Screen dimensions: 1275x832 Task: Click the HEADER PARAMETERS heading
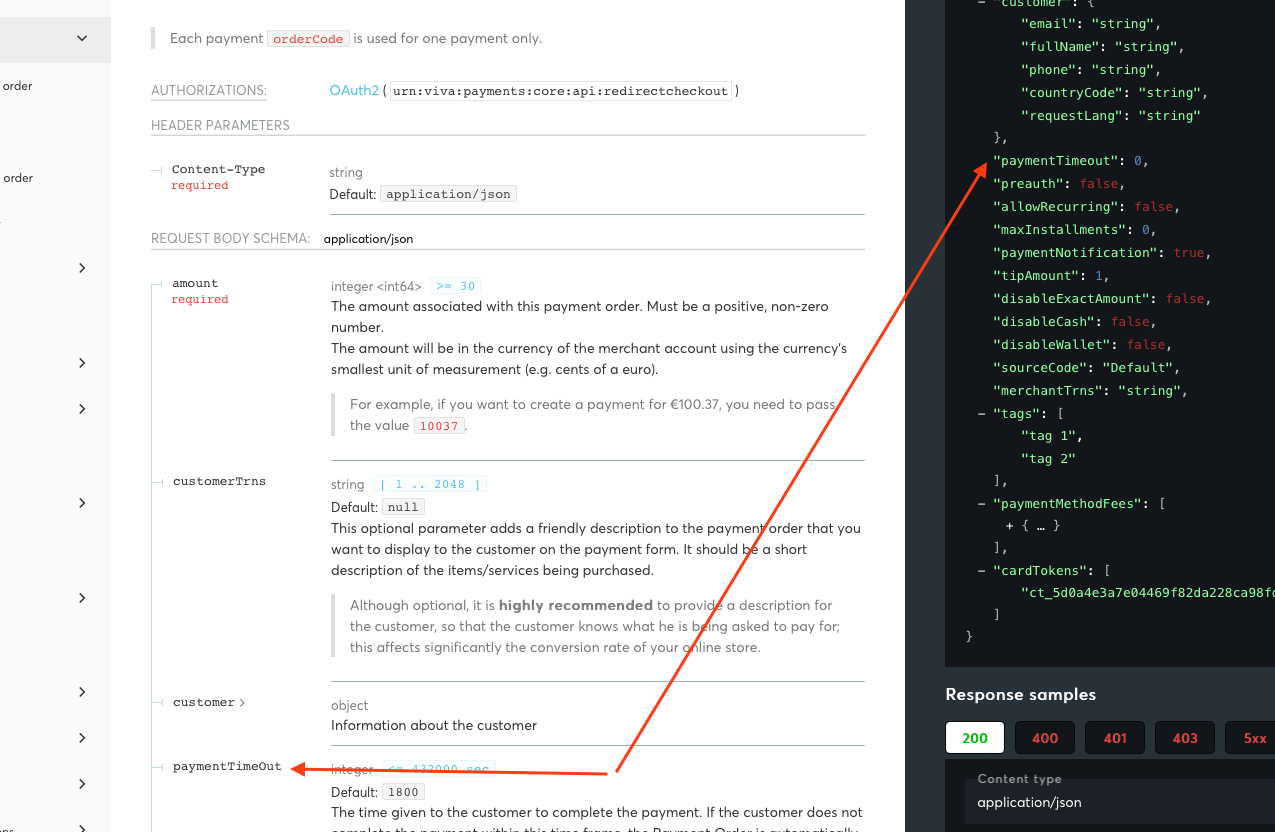(x=220, y=125)
